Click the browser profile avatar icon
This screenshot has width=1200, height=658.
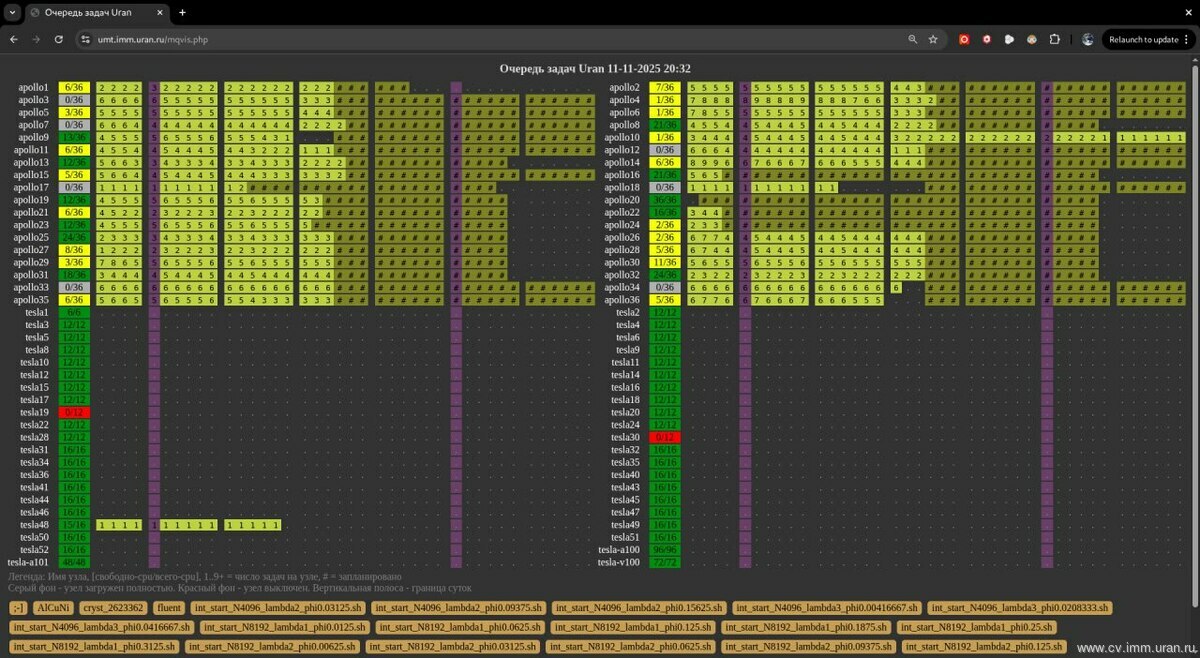tap(1087, 39)
